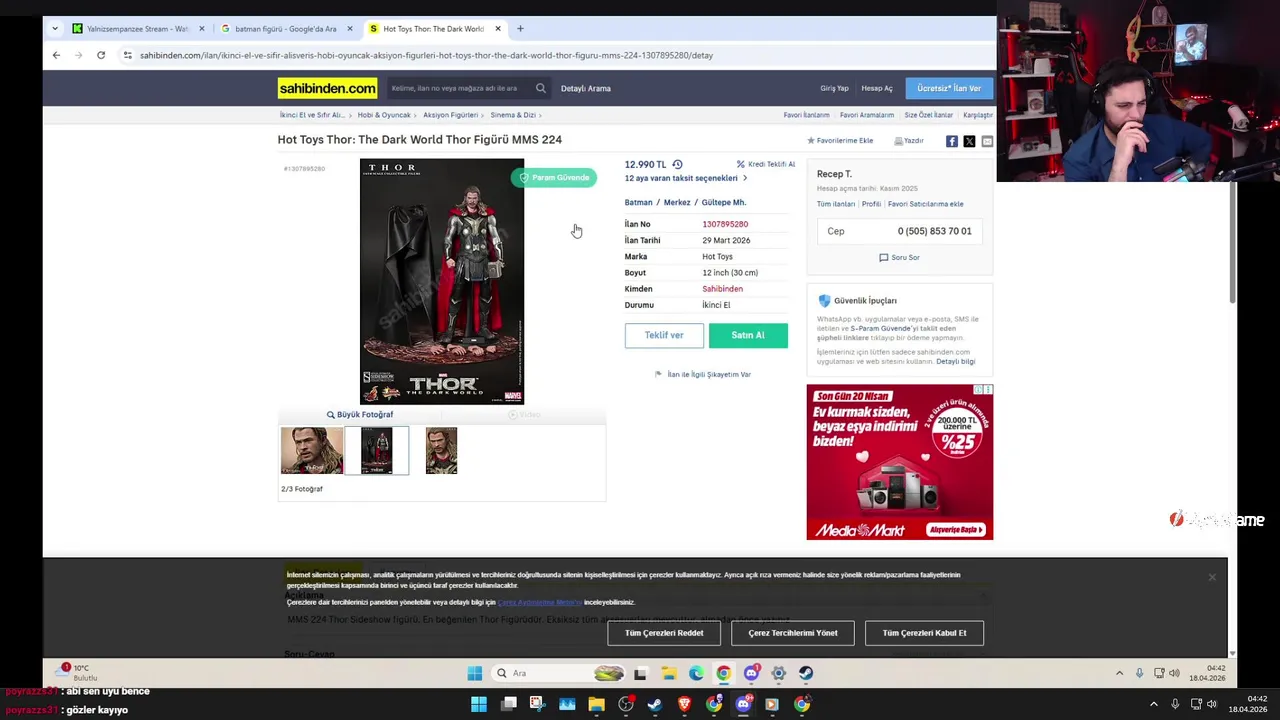Click Windows Start in the outer taskbar
Viewport: 1280px width, 720px height.
coord(479,704)
